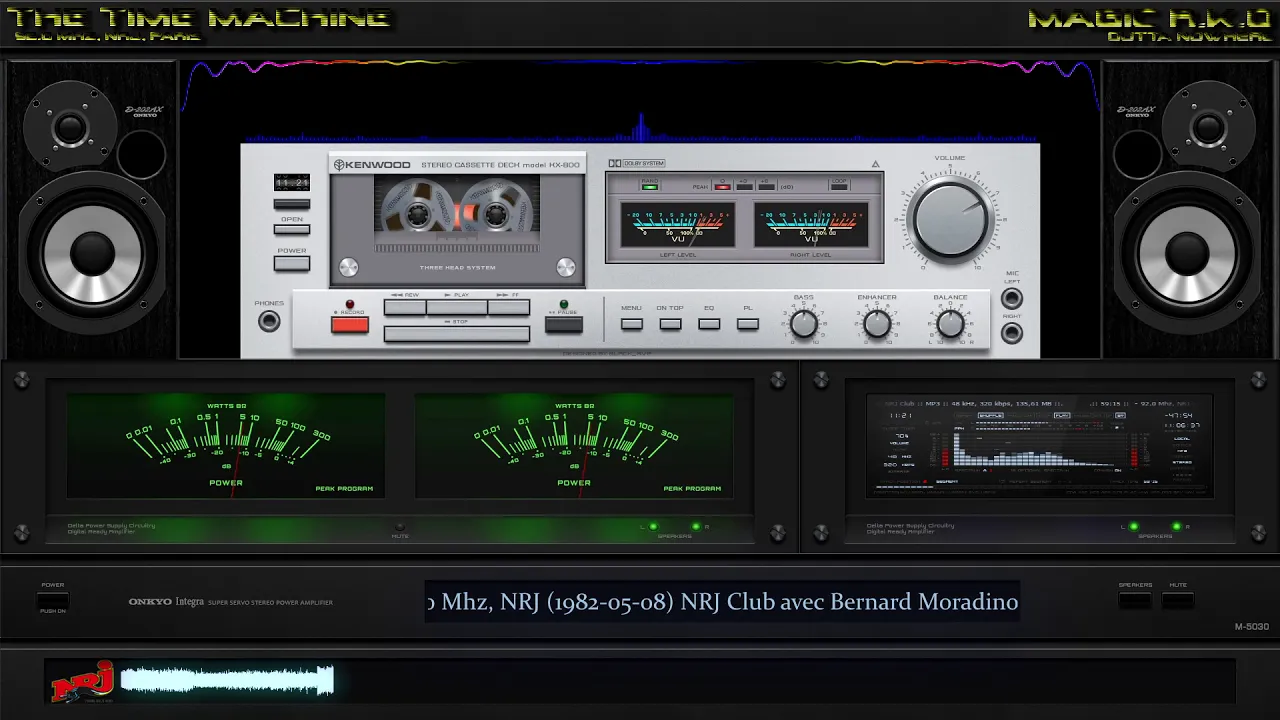
Task: Click the left cassette door knob
Action: [348, 267]
